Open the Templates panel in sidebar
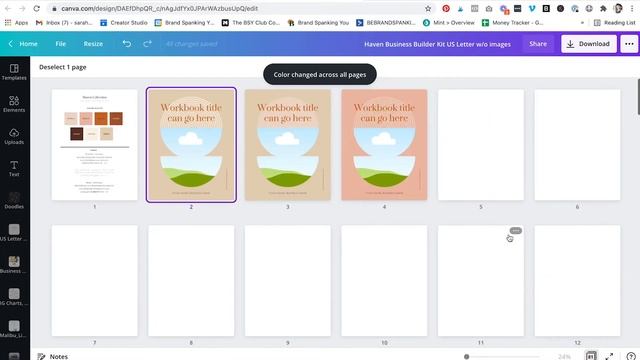640x360 pixels. pos(14,72)
